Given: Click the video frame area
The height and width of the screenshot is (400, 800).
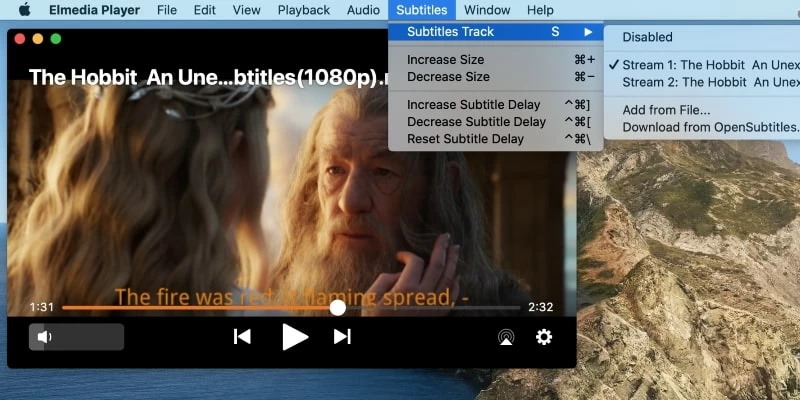Looking at the screenshot, I should coord(291,196).
